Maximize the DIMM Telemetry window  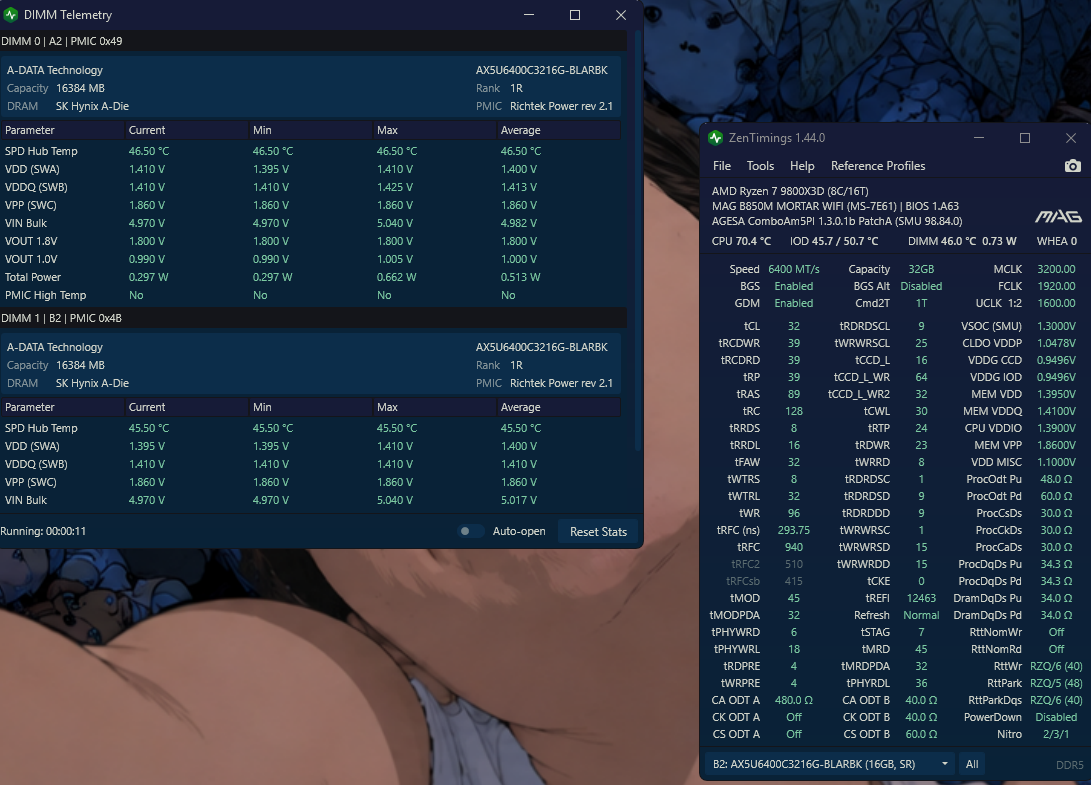tap(575, 15)
